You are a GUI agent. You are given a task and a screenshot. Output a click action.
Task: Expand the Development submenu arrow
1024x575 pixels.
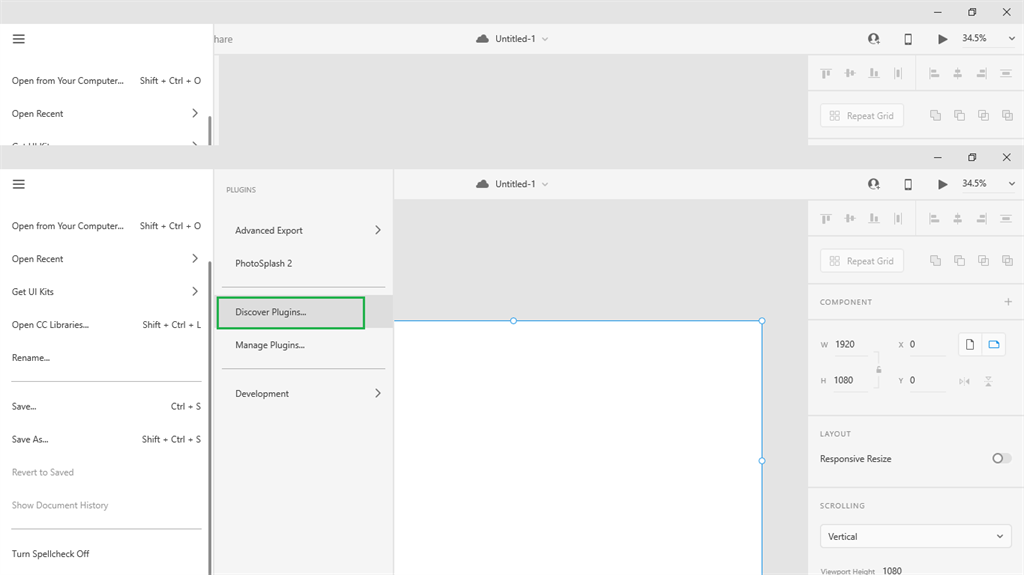[378, 394]
